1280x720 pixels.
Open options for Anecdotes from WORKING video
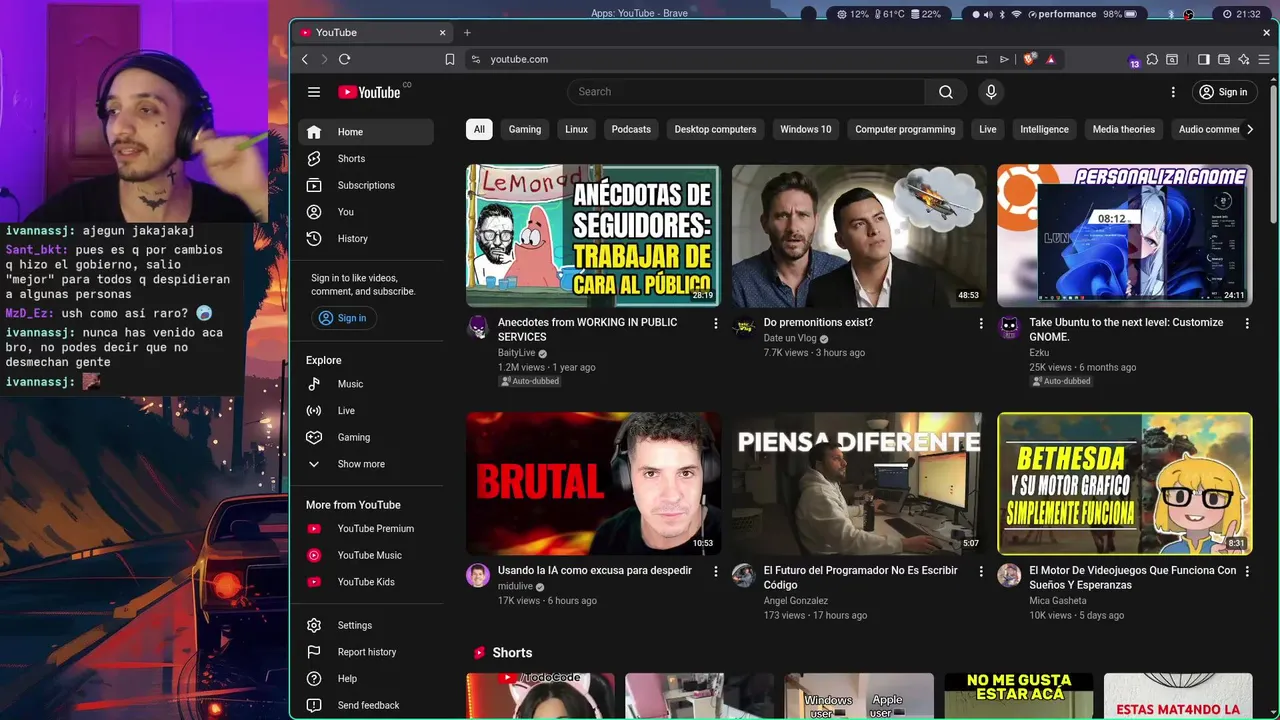point(715,323)
